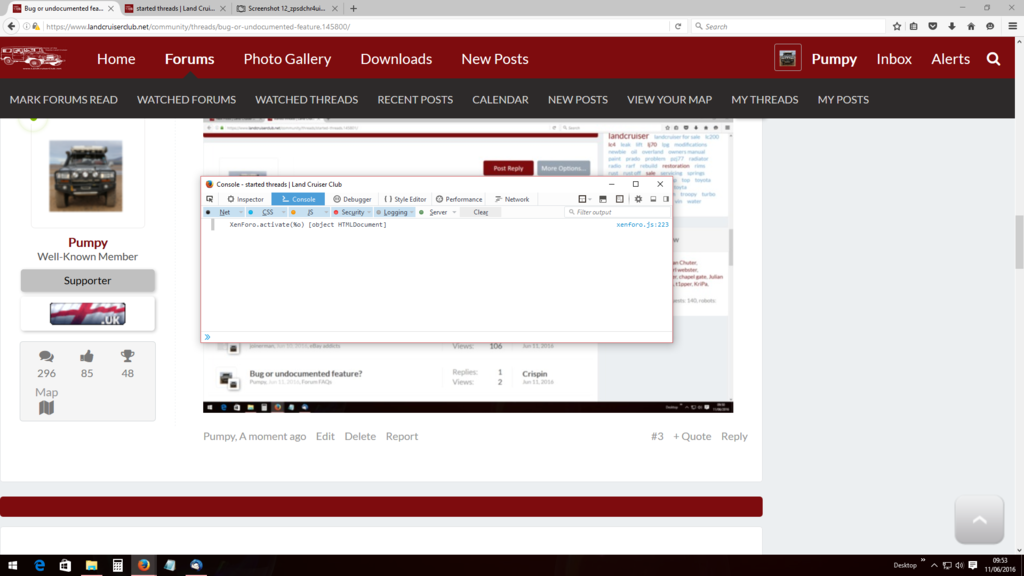1024x576 pixels.
Task: View Pumpy's likes thumbs-up icon
Action: click(x=87, y=356)
